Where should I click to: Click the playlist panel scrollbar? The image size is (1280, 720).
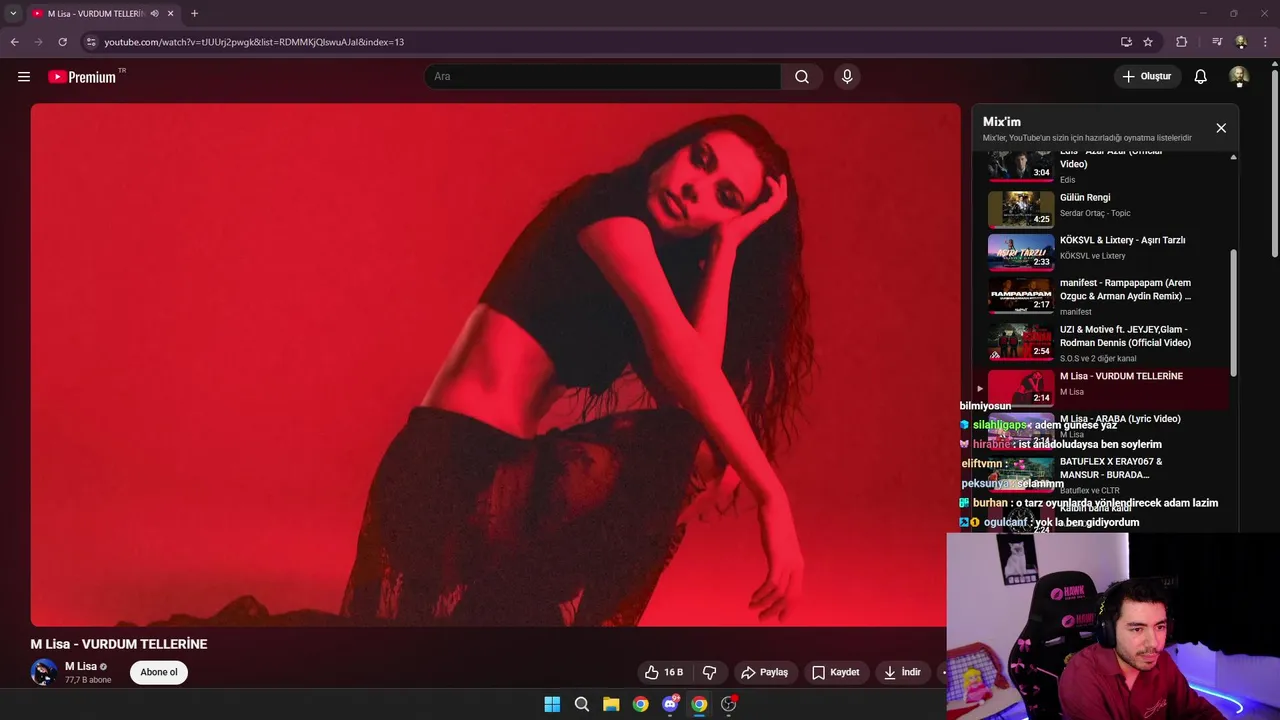click(1233, 313)
